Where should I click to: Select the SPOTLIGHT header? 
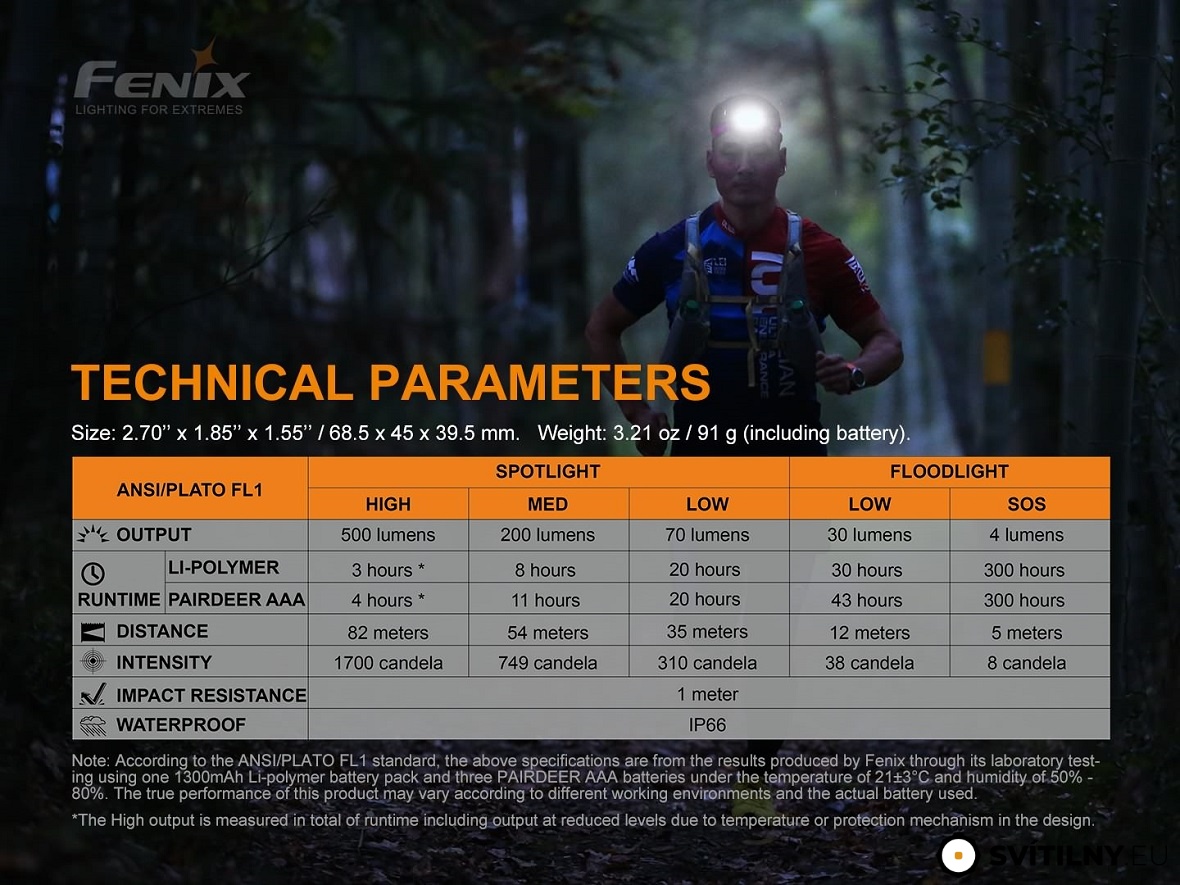(548, 472)
